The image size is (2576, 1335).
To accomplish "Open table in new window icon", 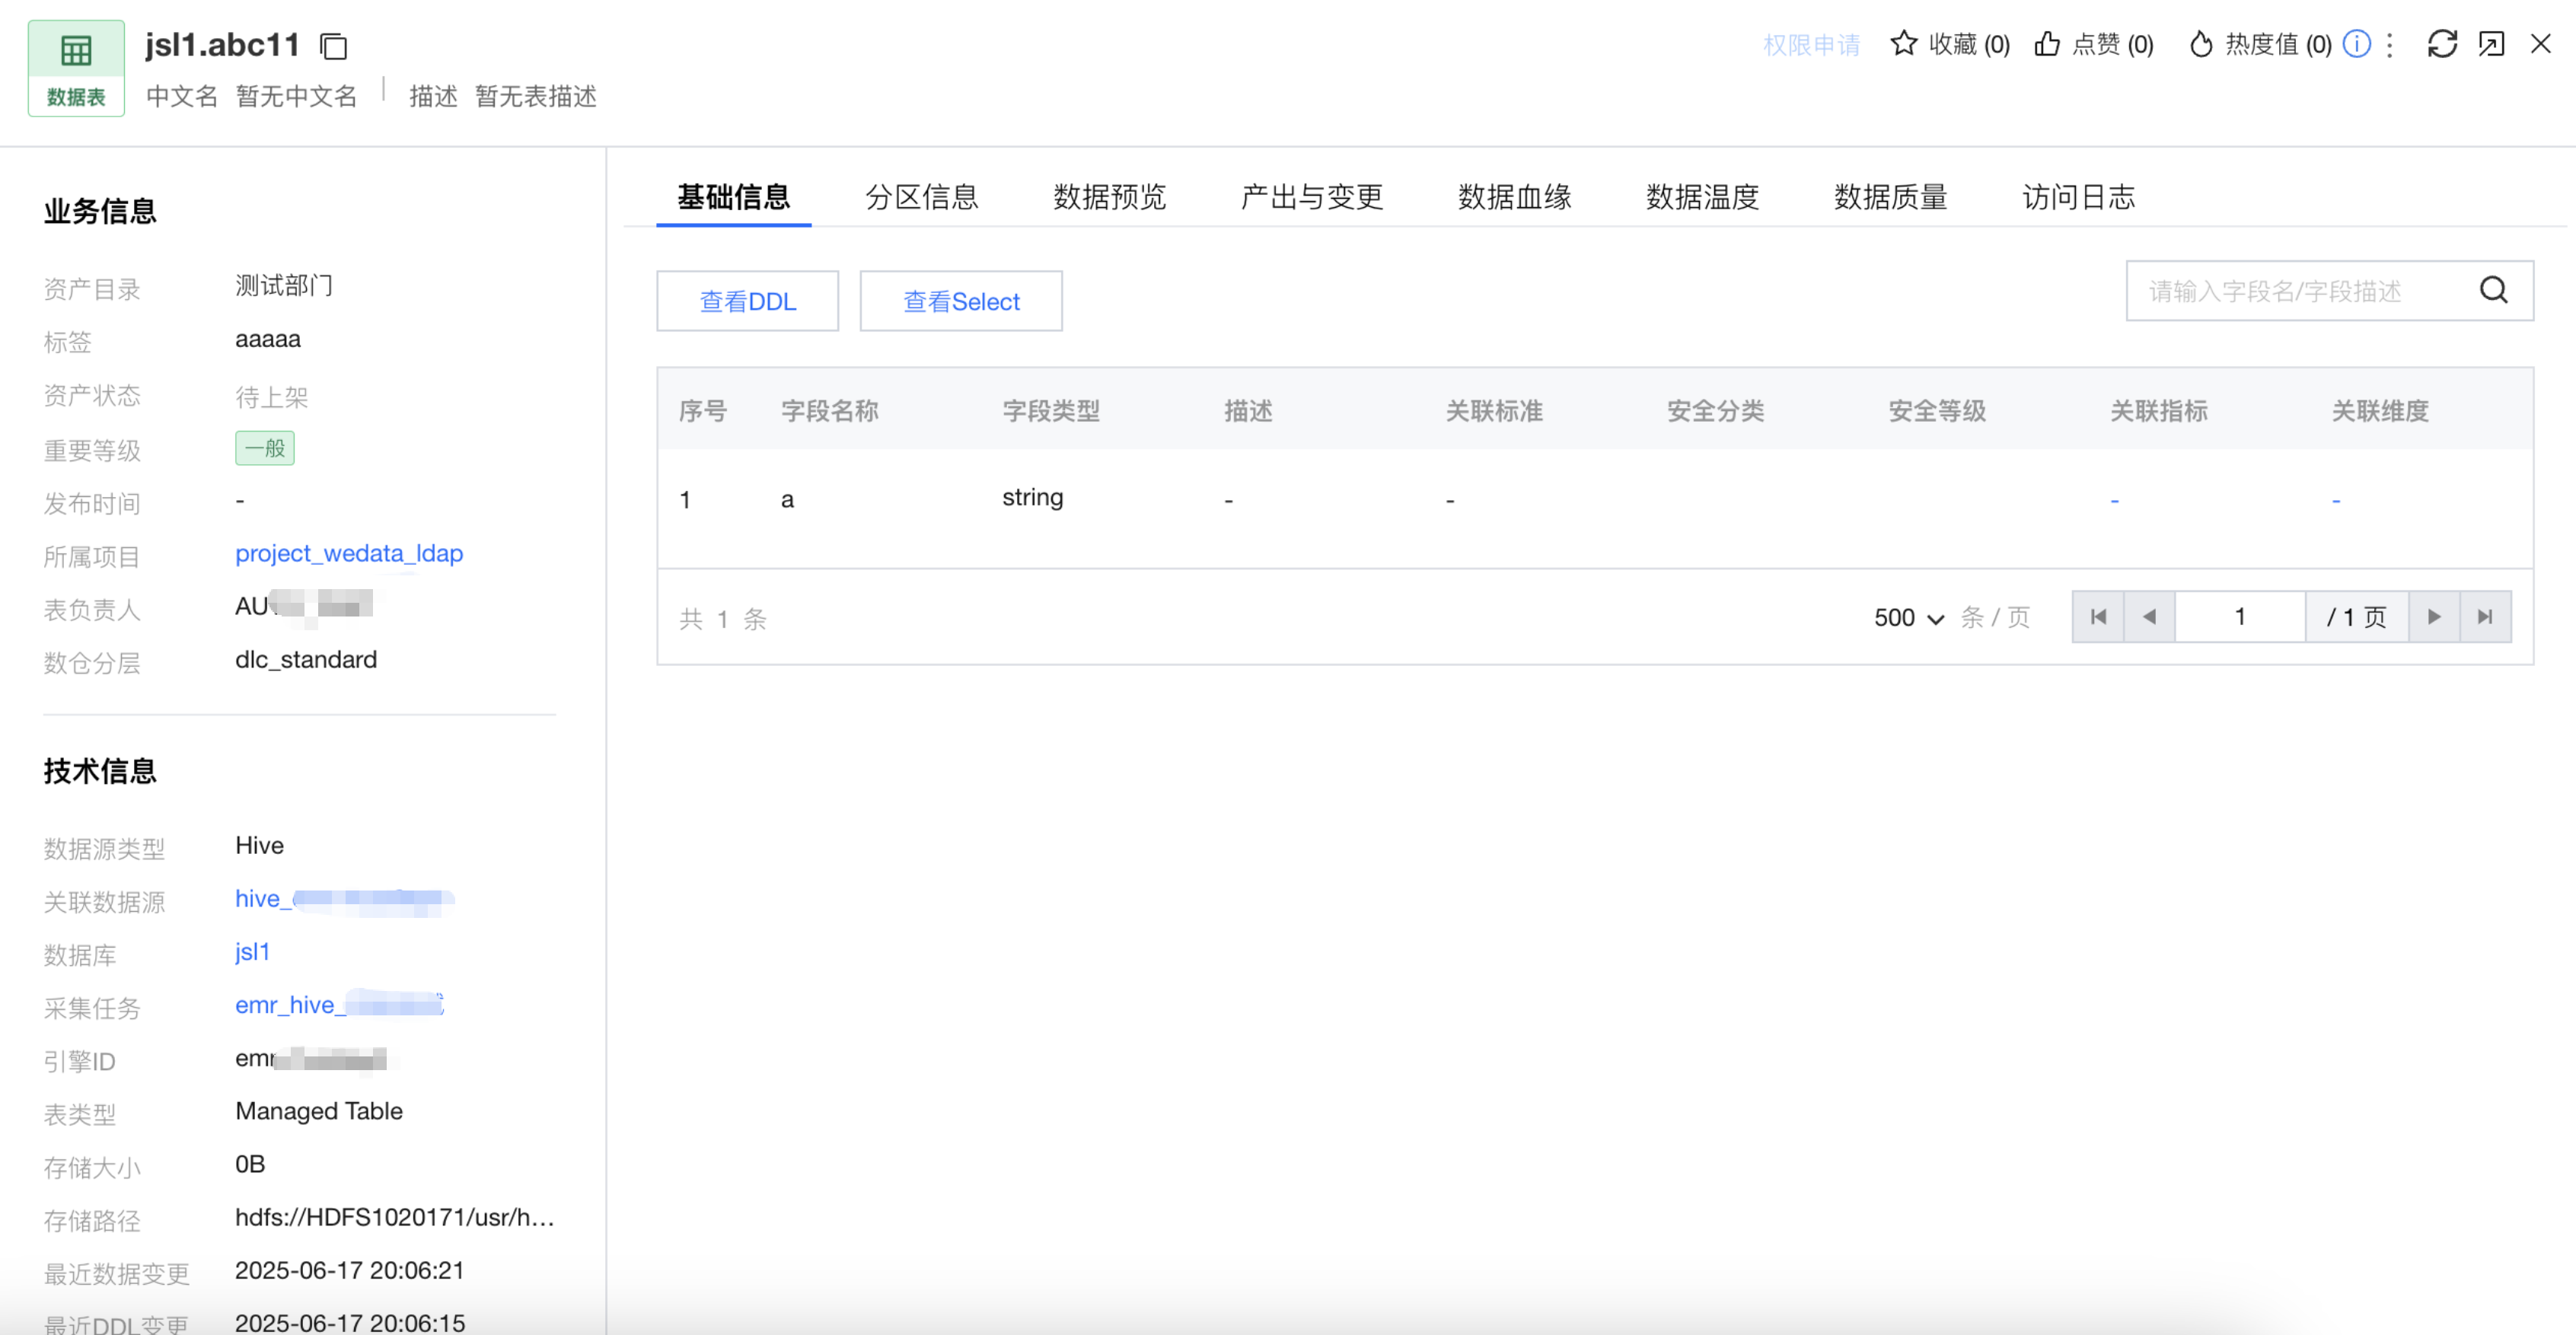I will (2491, 44).
